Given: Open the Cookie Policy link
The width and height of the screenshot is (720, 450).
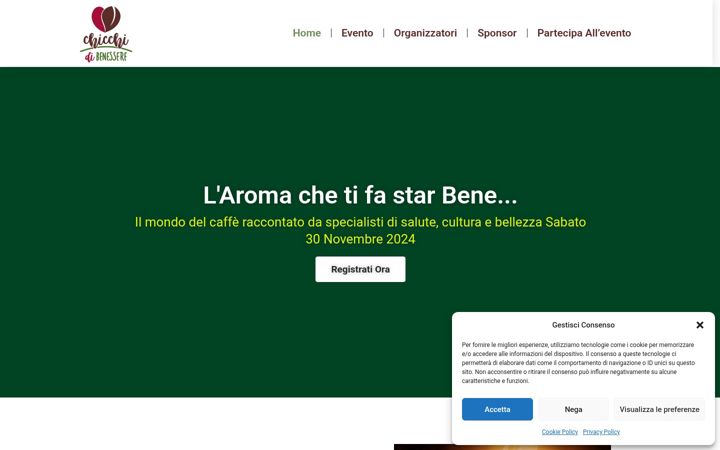Looking at the screenshot, I should pos(560,432).
